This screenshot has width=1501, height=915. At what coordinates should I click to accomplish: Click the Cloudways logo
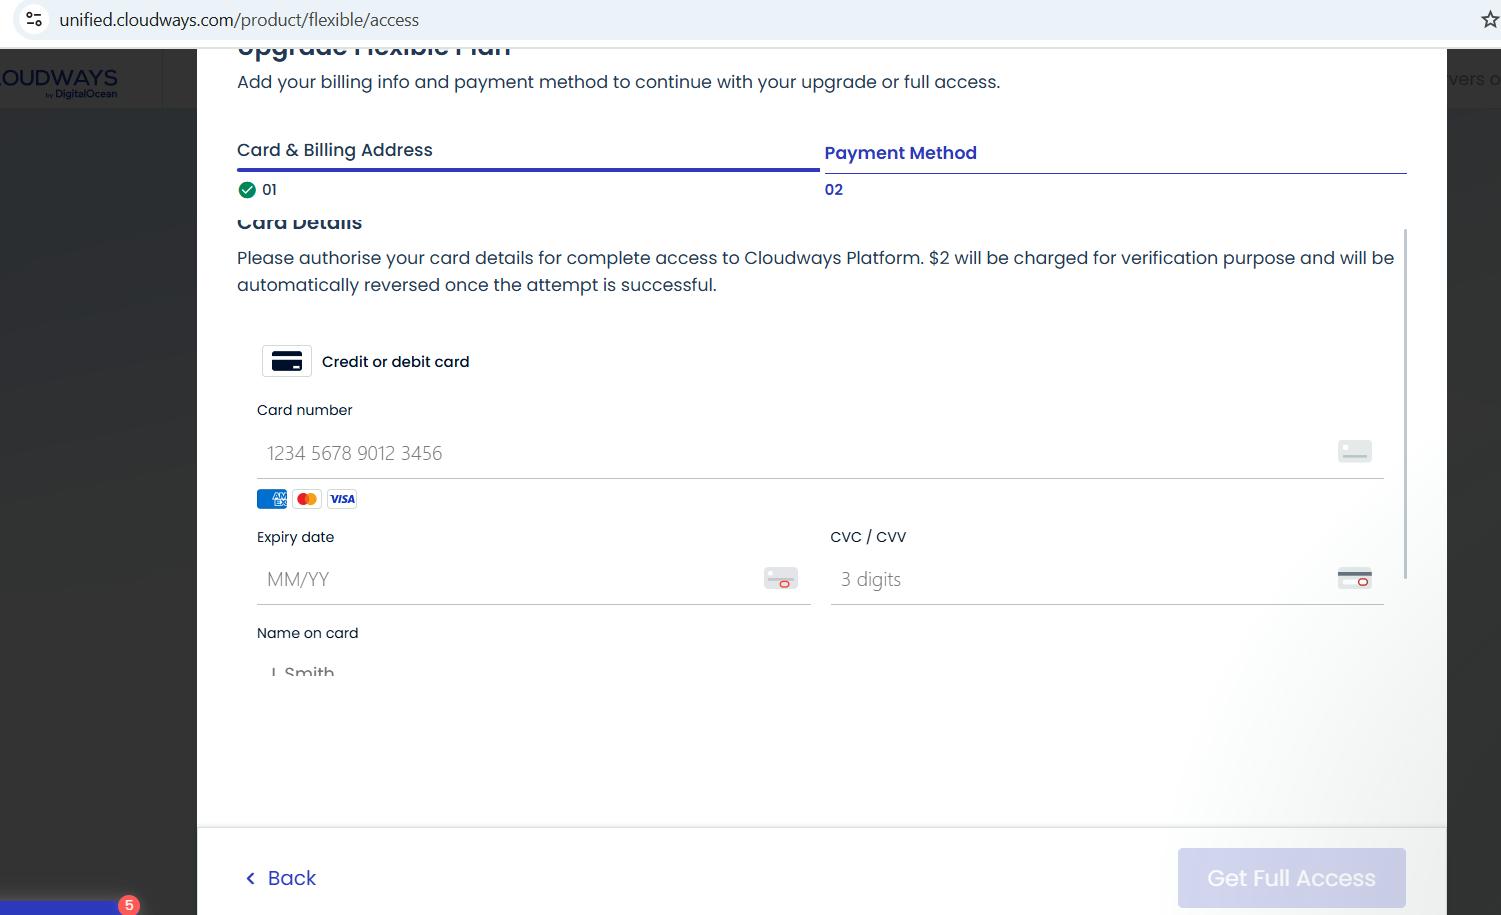coord(60,82)
